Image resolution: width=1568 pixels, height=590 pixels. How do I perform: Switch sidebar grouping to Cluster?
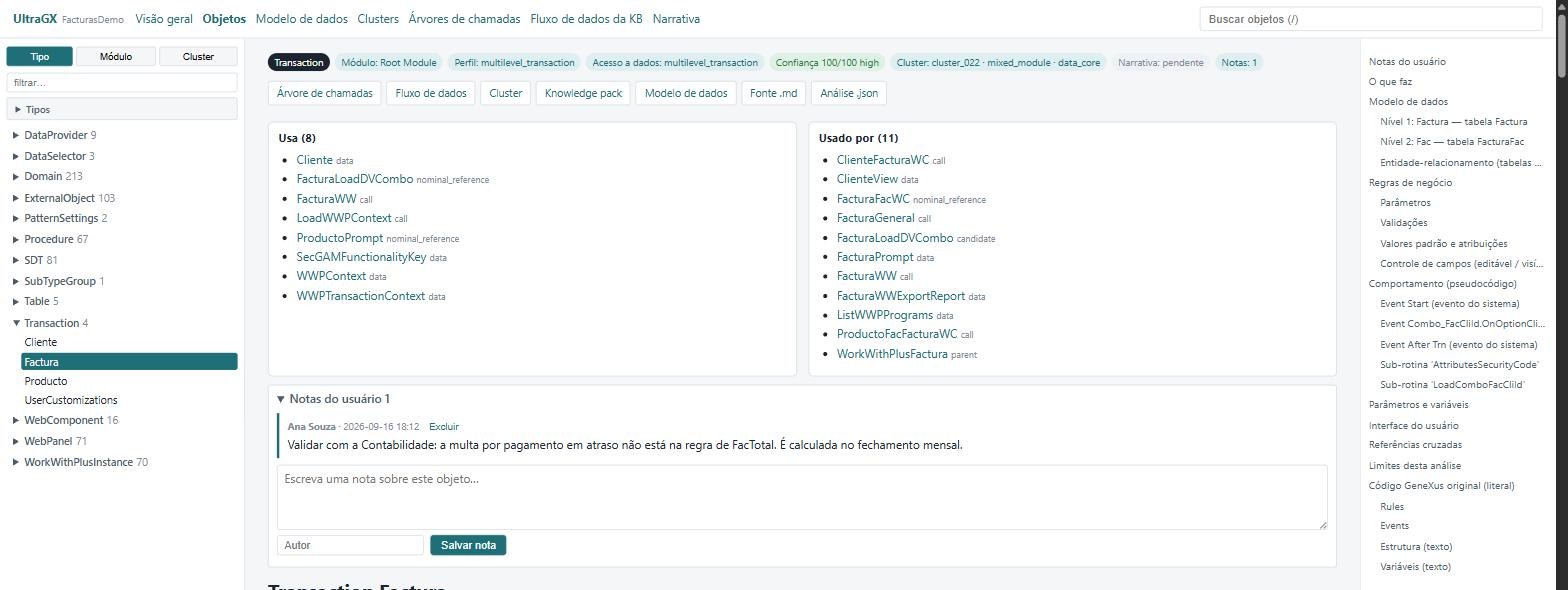[x=198, y=57]
